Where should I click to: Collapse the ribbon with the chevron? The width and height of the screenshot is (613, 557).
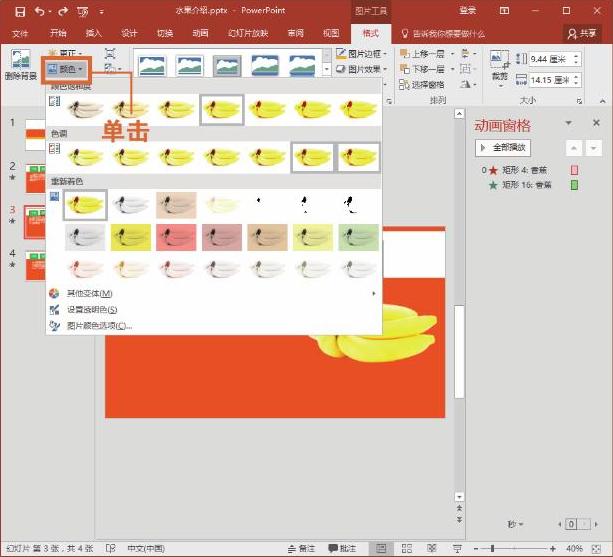point(602,101)
